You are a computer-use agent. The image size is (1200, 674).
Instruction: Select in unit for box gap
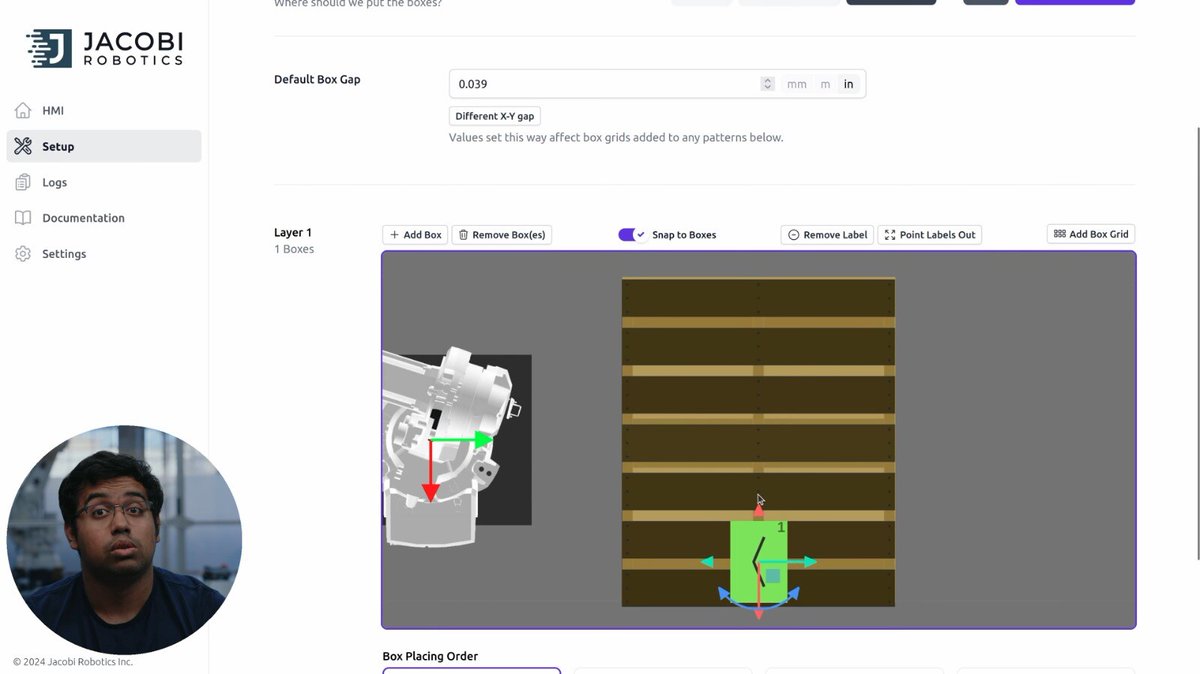click(848, 84)
